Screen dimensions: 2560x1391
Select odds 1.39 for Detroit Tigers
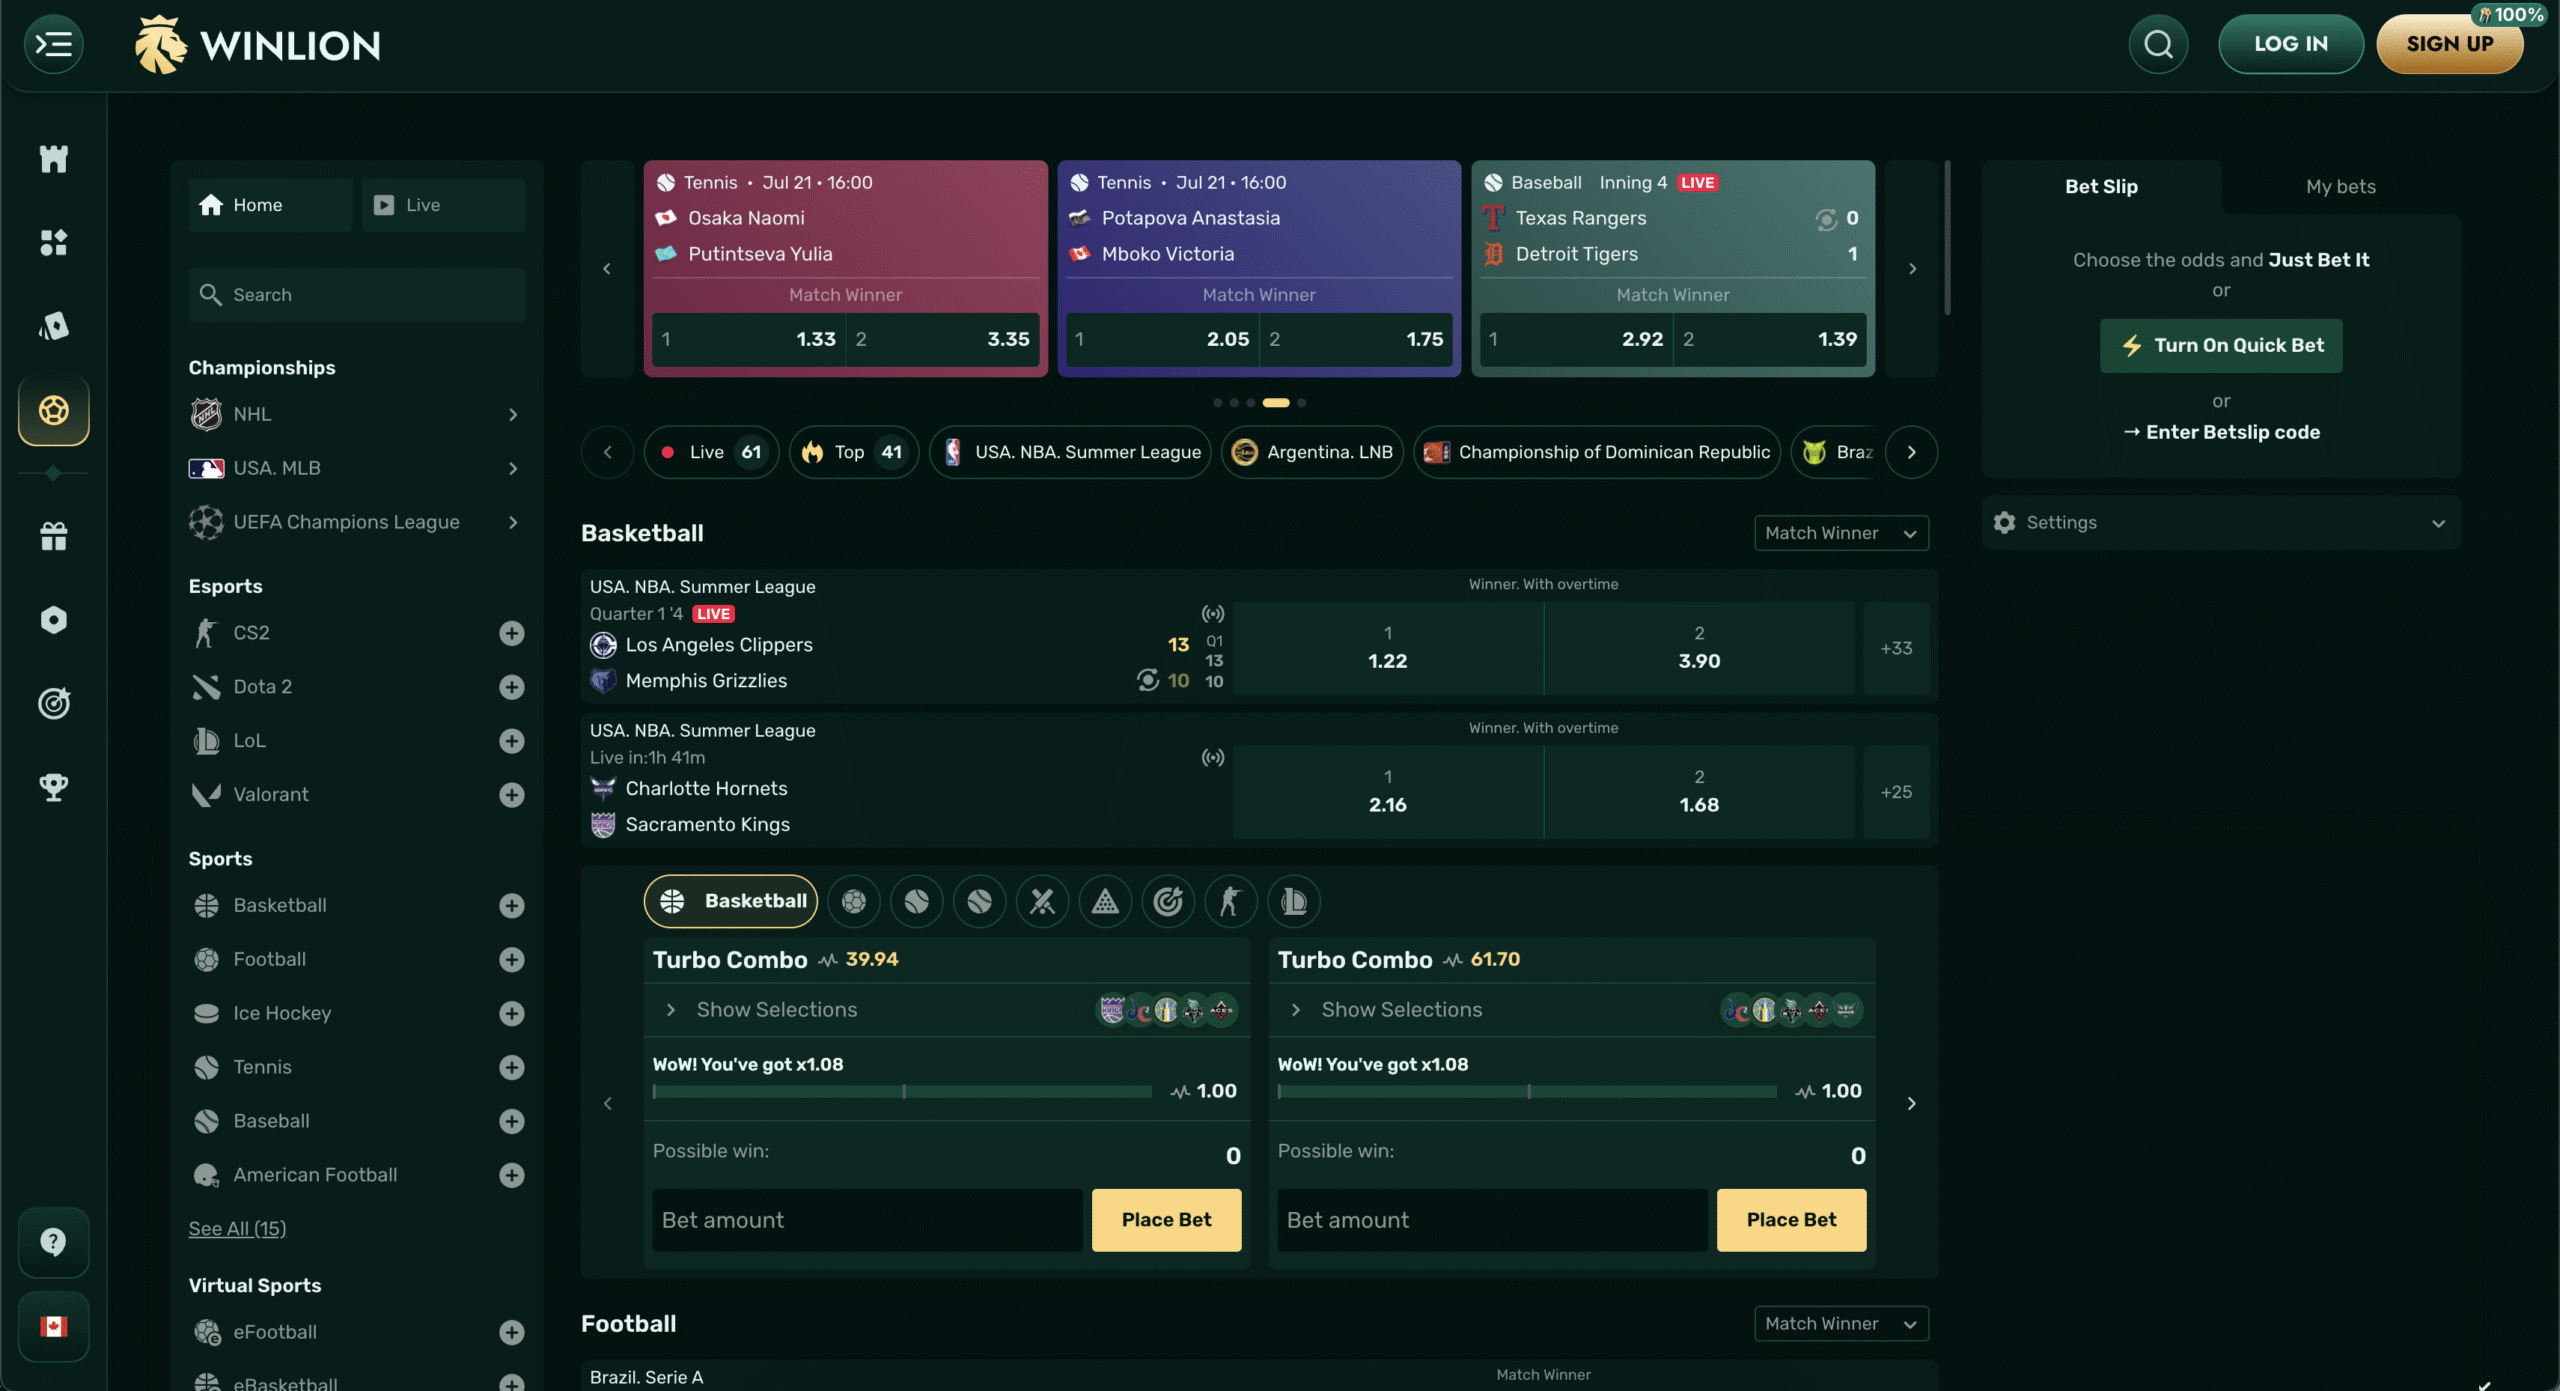tap(1770, 339)
